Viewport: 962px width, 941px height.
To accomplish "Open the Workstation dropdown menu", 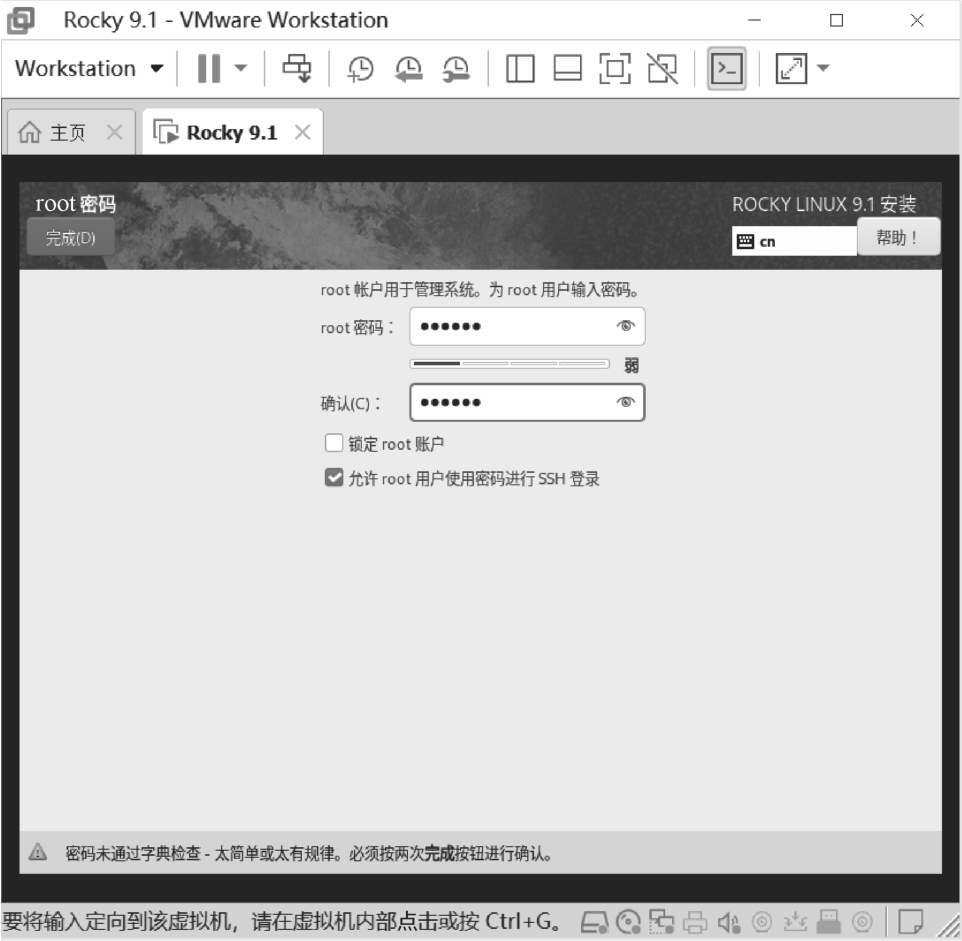I will tap(89, 69).
